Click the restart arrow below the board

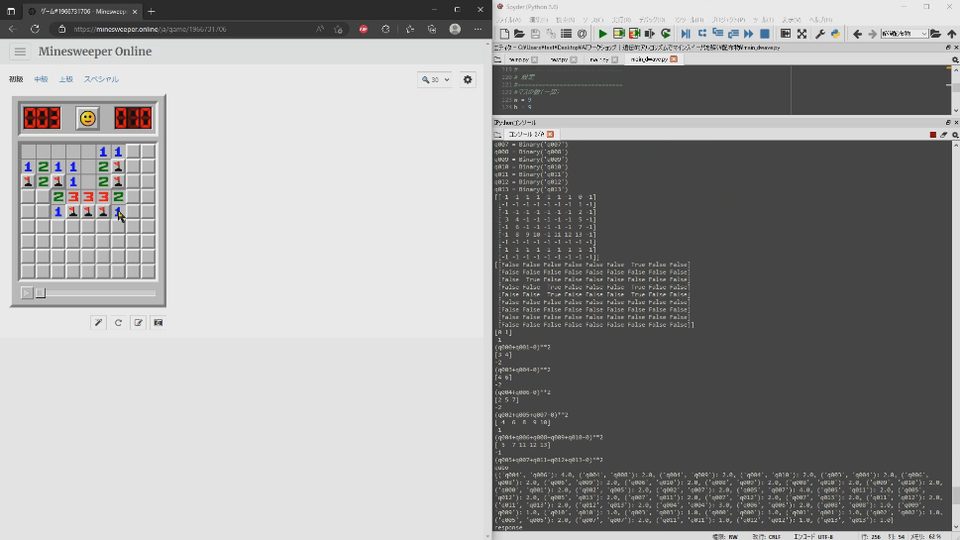118,323
